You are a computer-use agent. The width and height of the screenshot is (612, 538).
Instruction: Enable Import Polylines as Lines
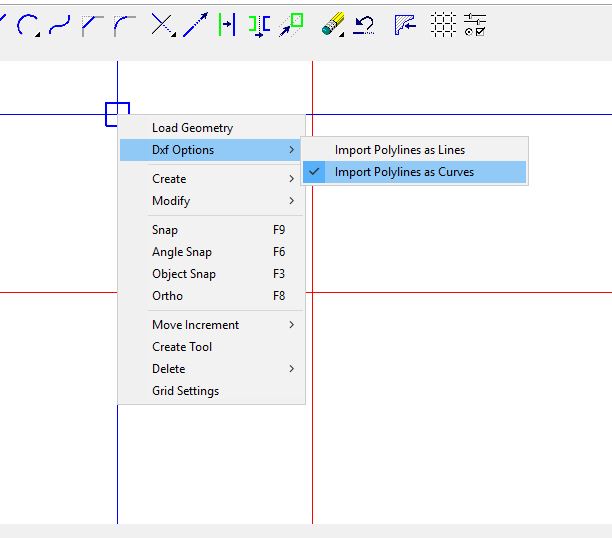[x=400, y=150]
